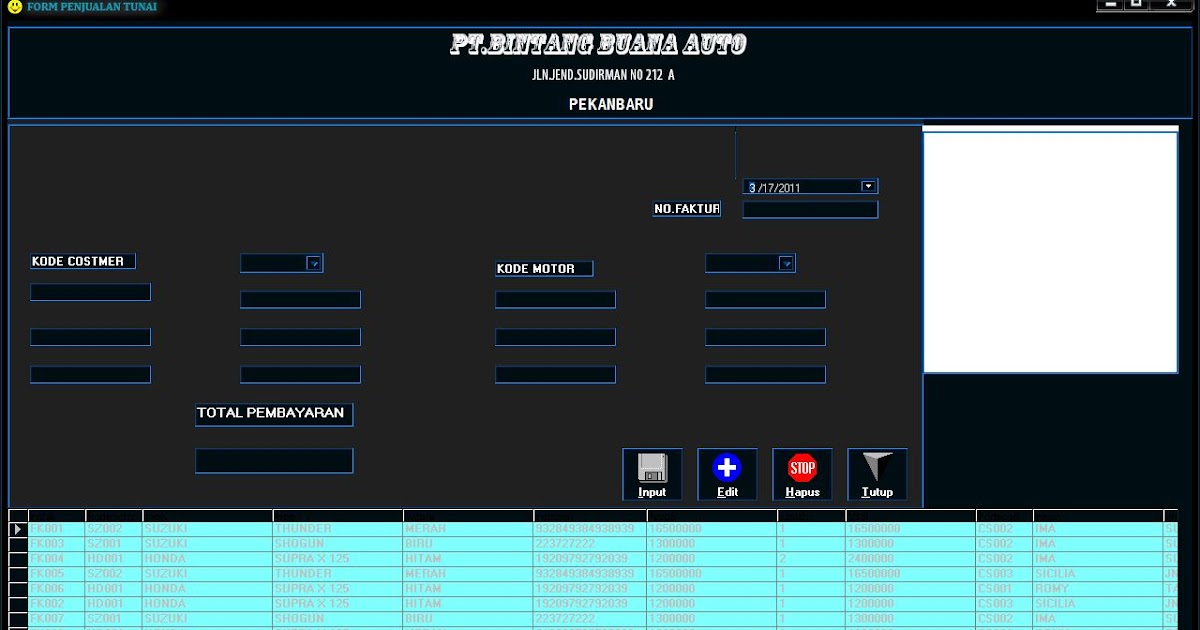
Task: Click HD001 cell in the FK002 row
Action: [114, 603]
